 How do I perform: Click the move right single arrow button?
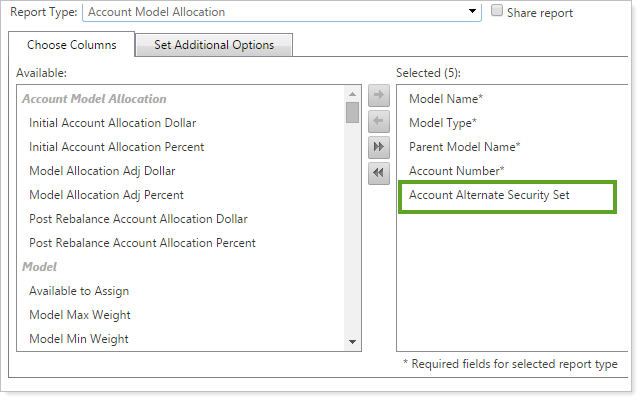point(379,96)
